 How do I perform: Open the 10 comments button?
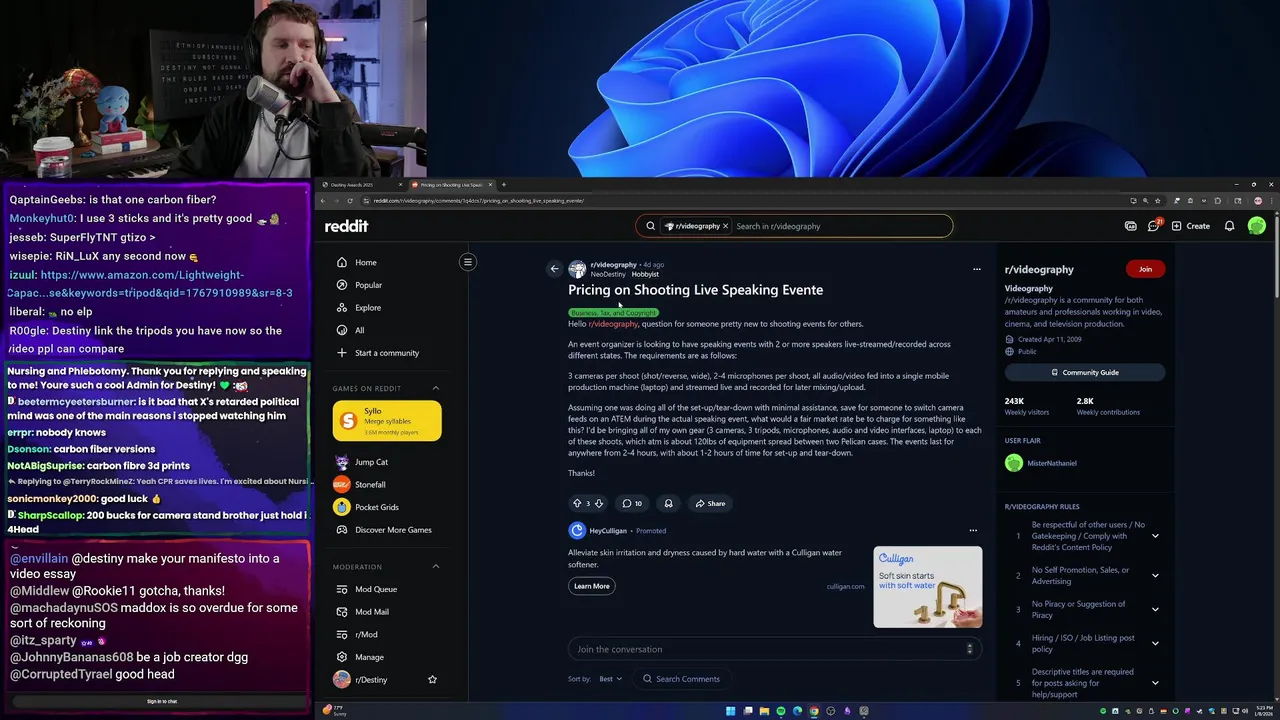[x=632, y=503]
